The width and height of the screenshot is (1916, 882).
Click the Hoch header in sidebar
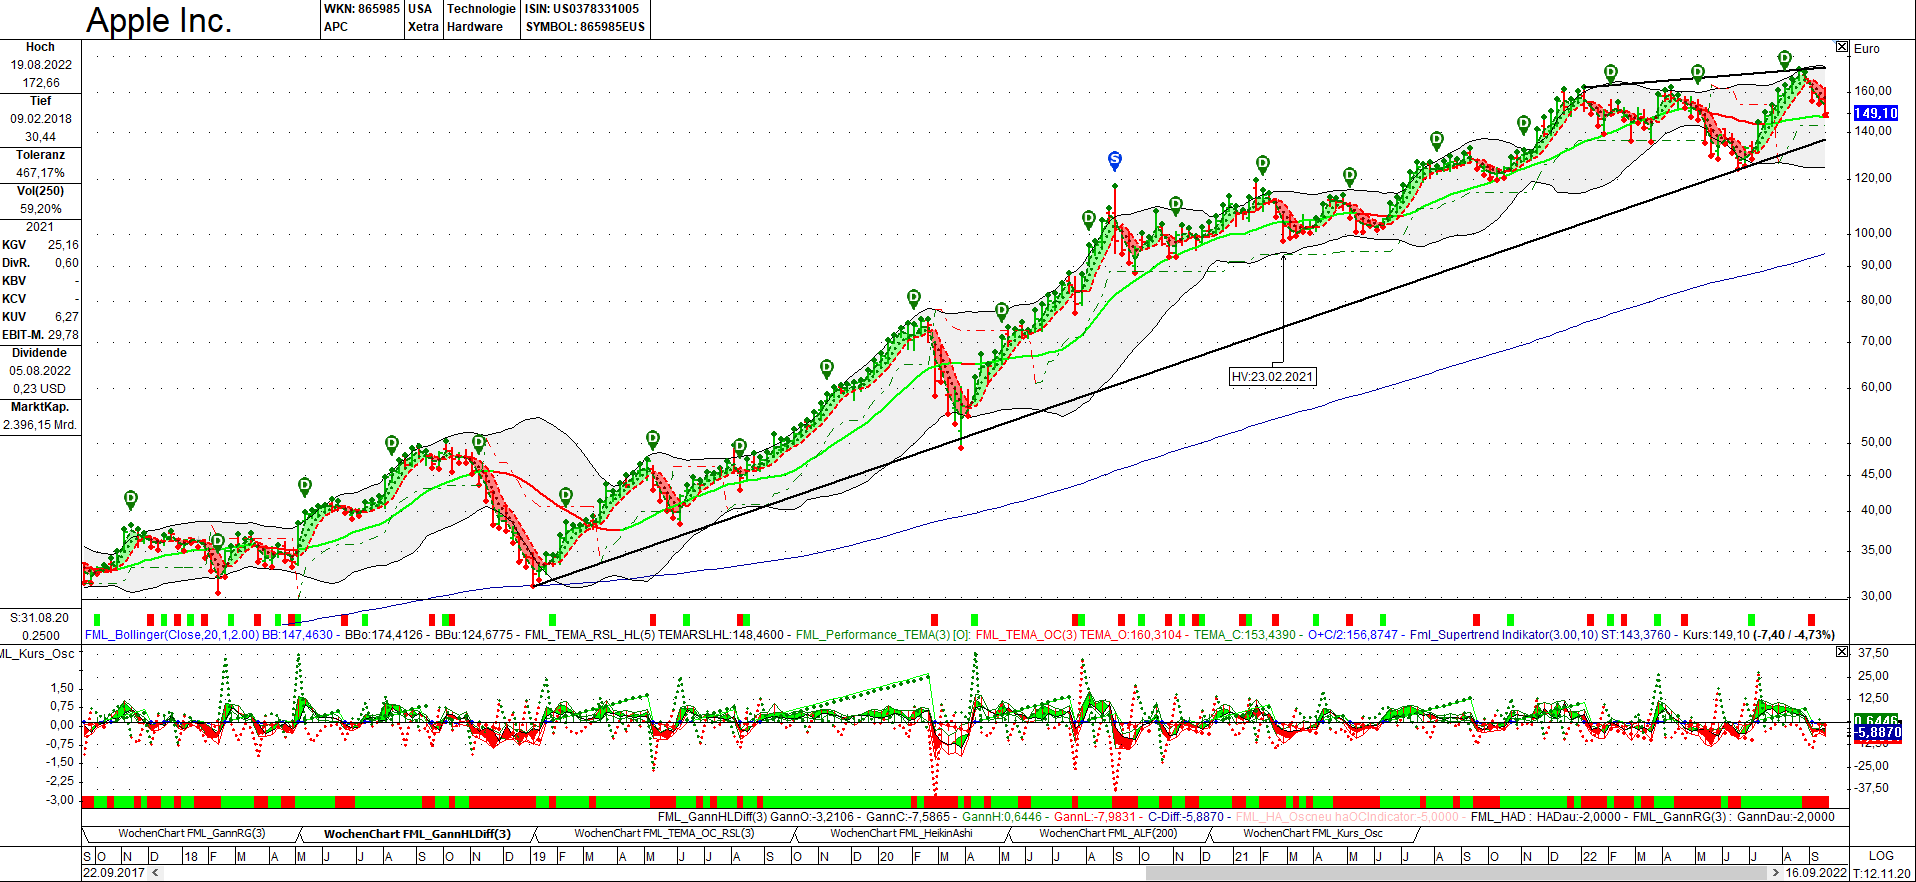(x=40, y=47)
